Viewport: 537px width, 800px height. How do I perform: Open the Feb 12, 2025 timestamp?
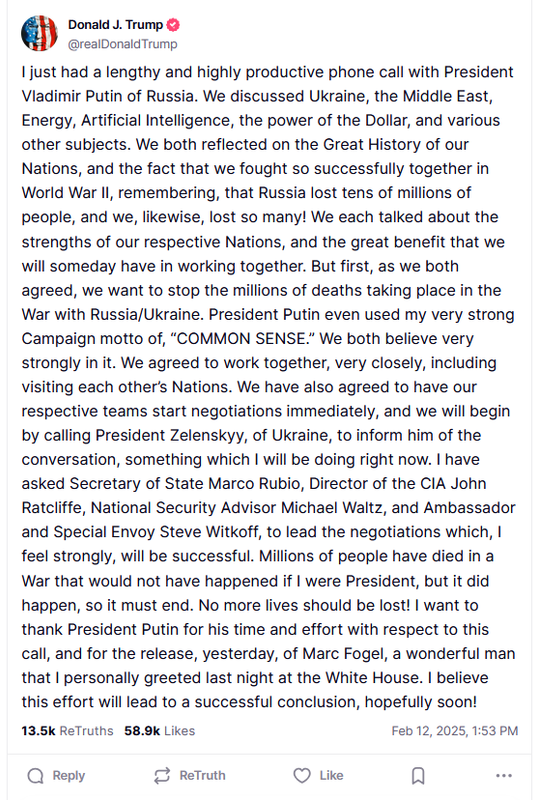point(454,731)
